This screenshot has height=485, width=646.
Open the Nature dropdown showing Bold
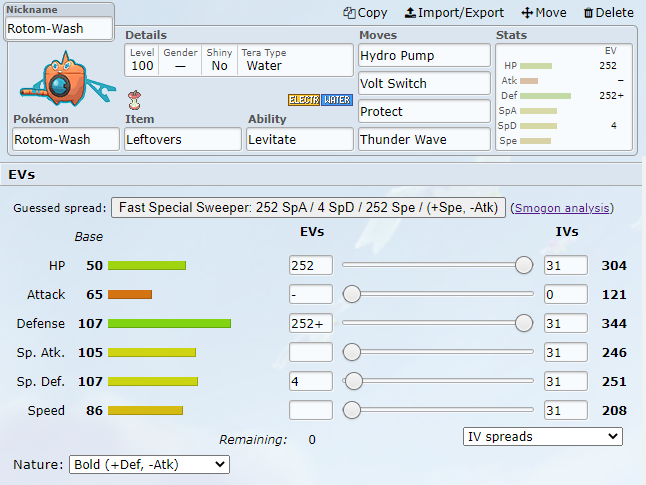point(149,464)
